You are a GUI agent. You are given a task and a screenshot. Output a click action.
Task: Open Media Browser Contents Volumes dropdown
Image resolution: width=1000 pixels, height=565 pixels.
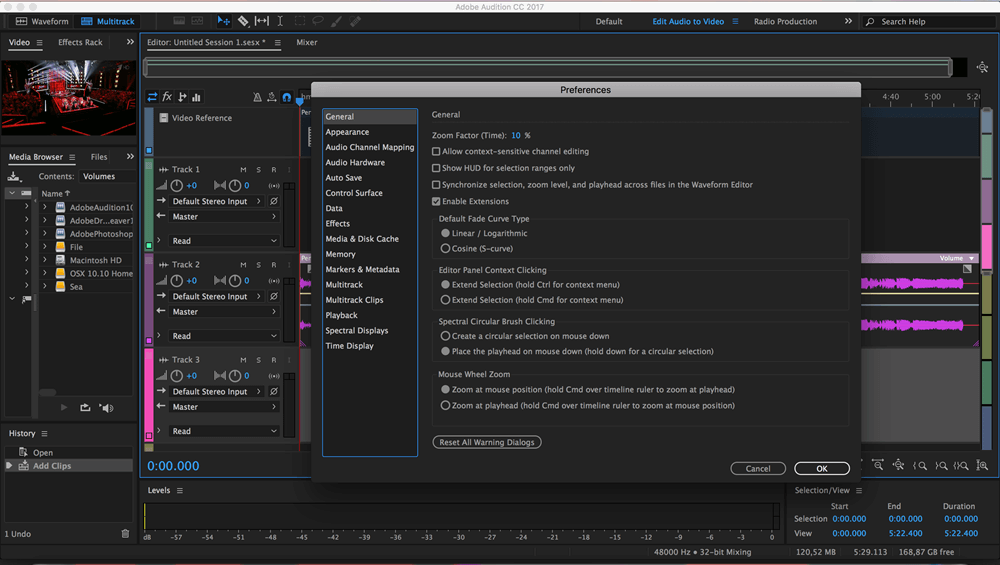(x=107, y=177)
